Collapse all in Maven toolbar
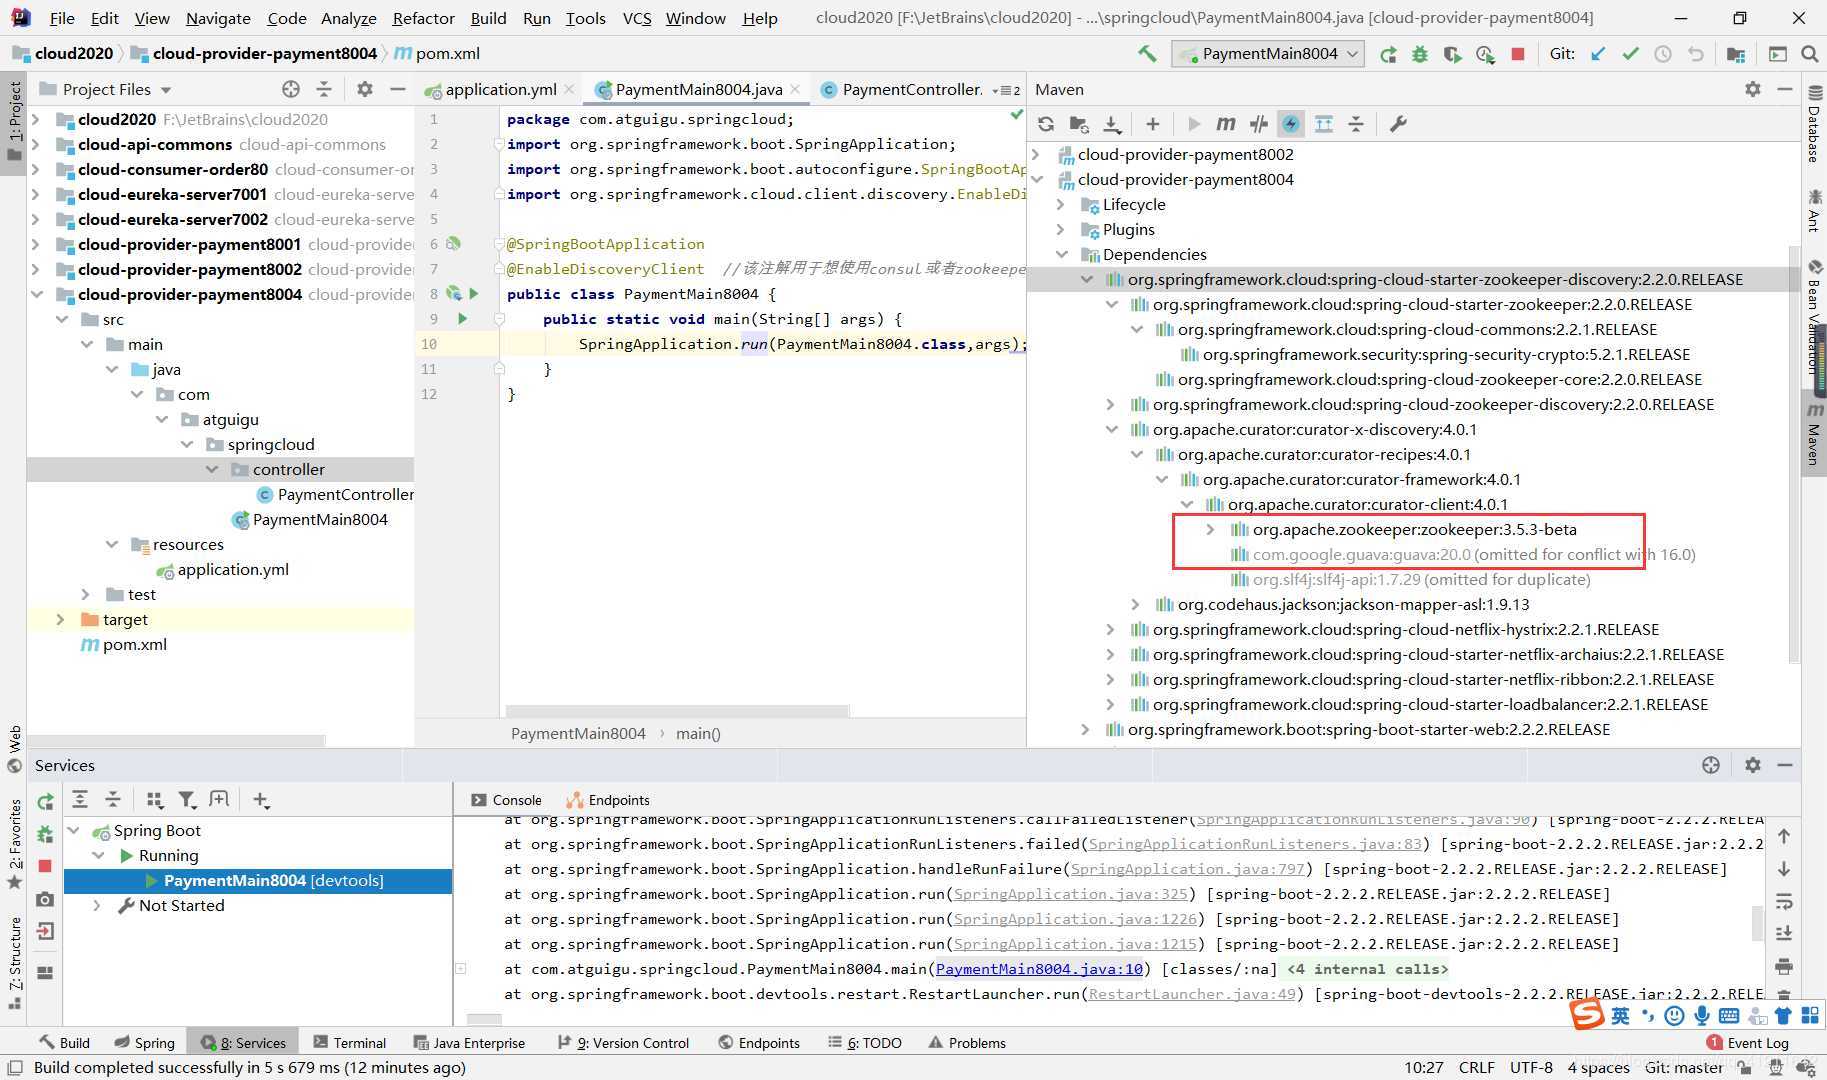 [1356, 124]
